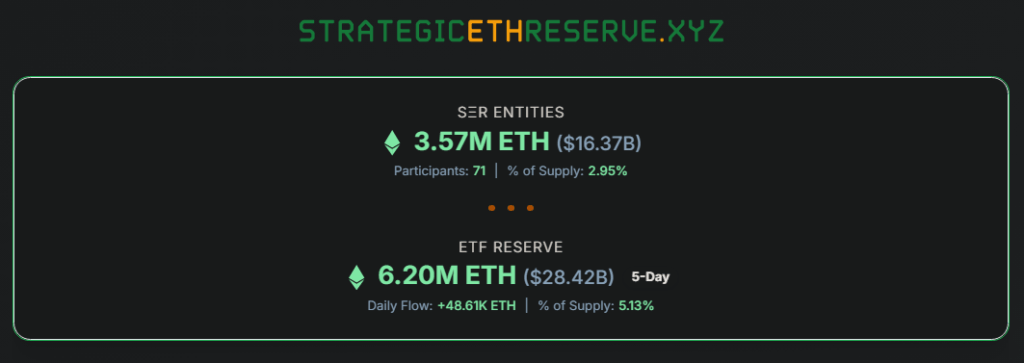The height and width of the screenshot is (363, 1024).
Task: Select the SER ENTITIES heading
Action: tap(511, 112)
